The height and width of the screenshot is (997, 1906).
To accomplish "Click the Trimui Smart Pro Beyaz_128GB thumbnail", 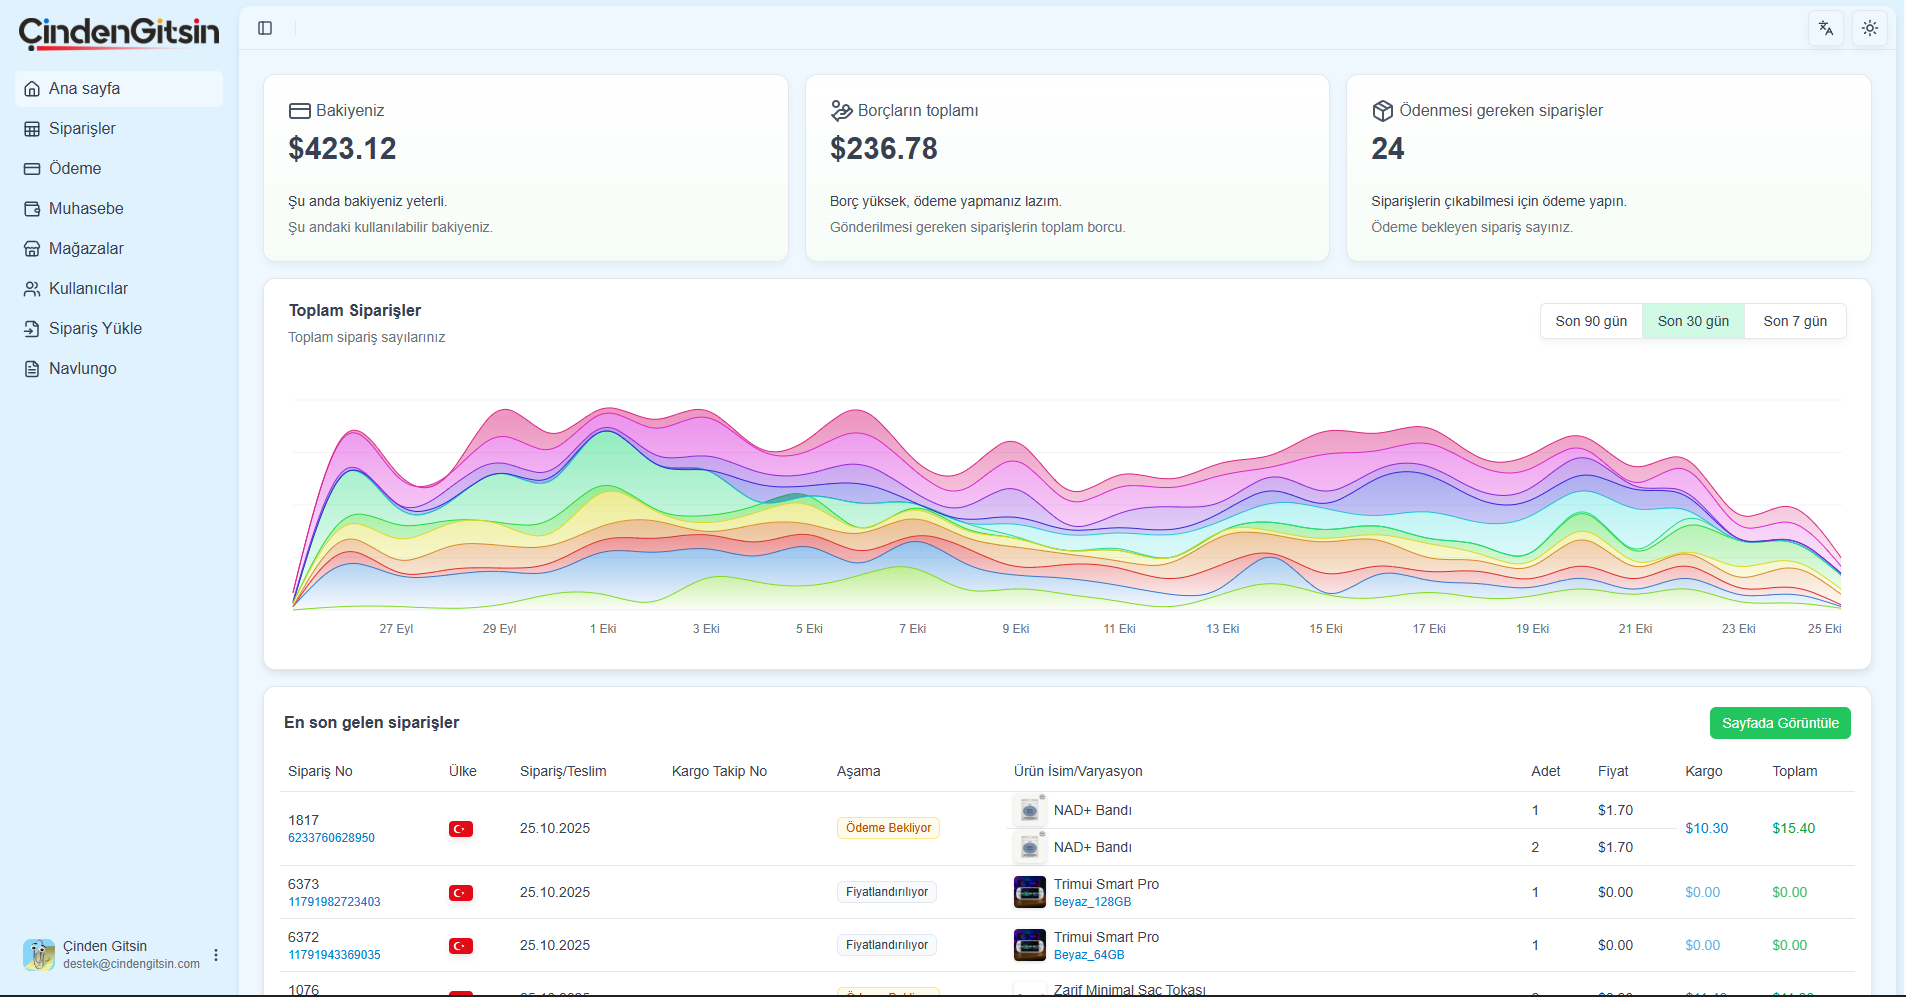I will coord(1029,892).
